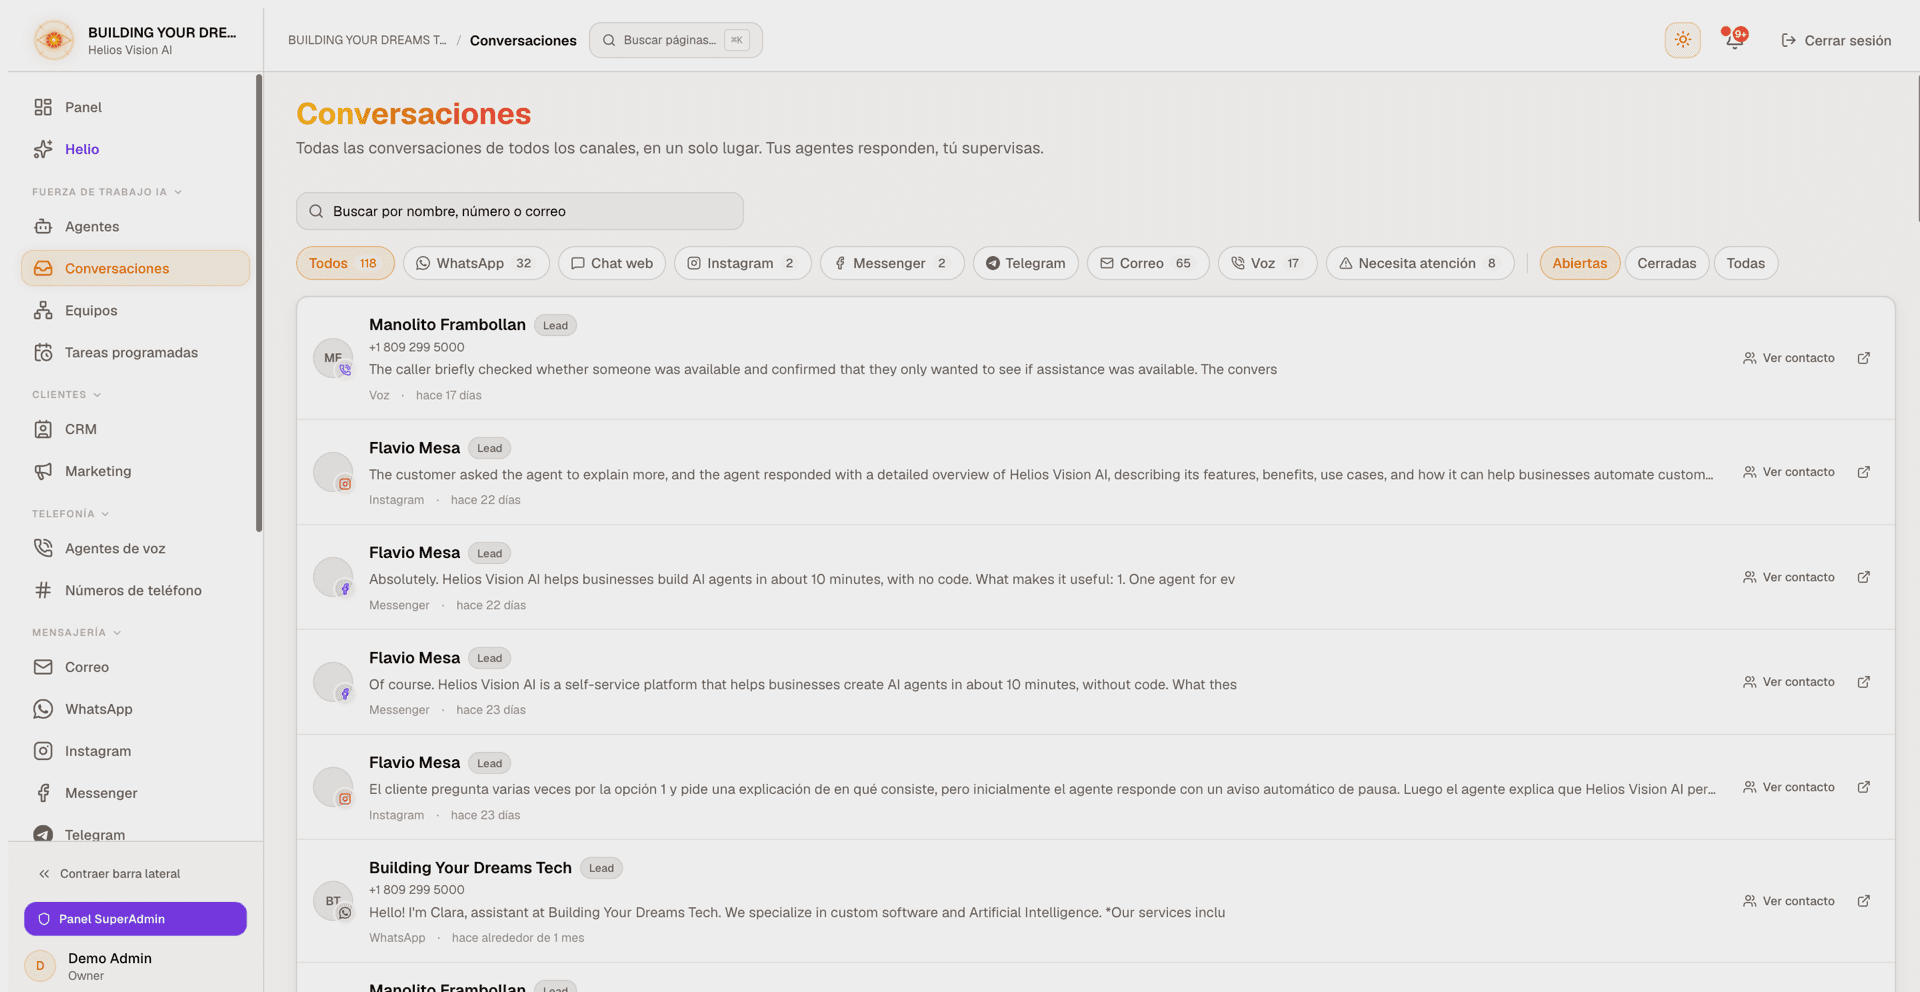
Task: Filter conversations by Messenger
Action: tap(892, 263)
